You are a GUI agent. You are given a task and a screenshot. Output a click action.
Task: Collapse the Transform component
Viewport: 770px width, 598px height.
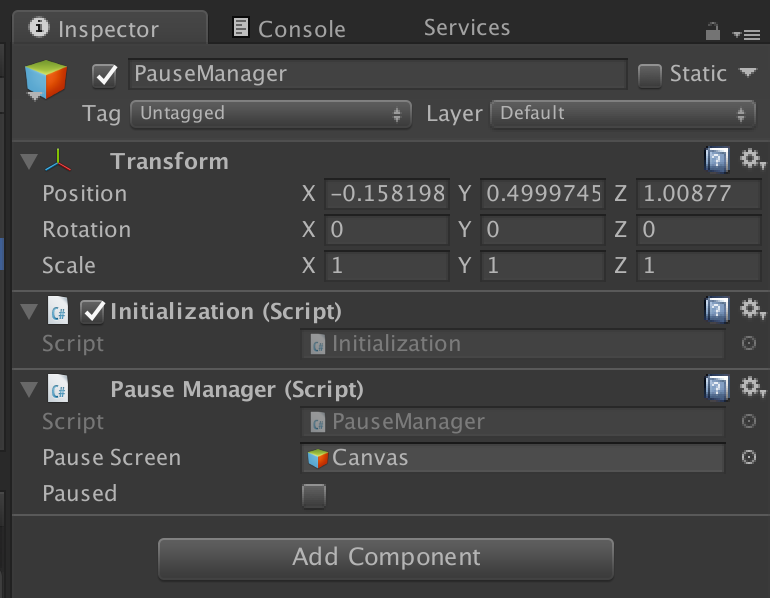[28, 161]
